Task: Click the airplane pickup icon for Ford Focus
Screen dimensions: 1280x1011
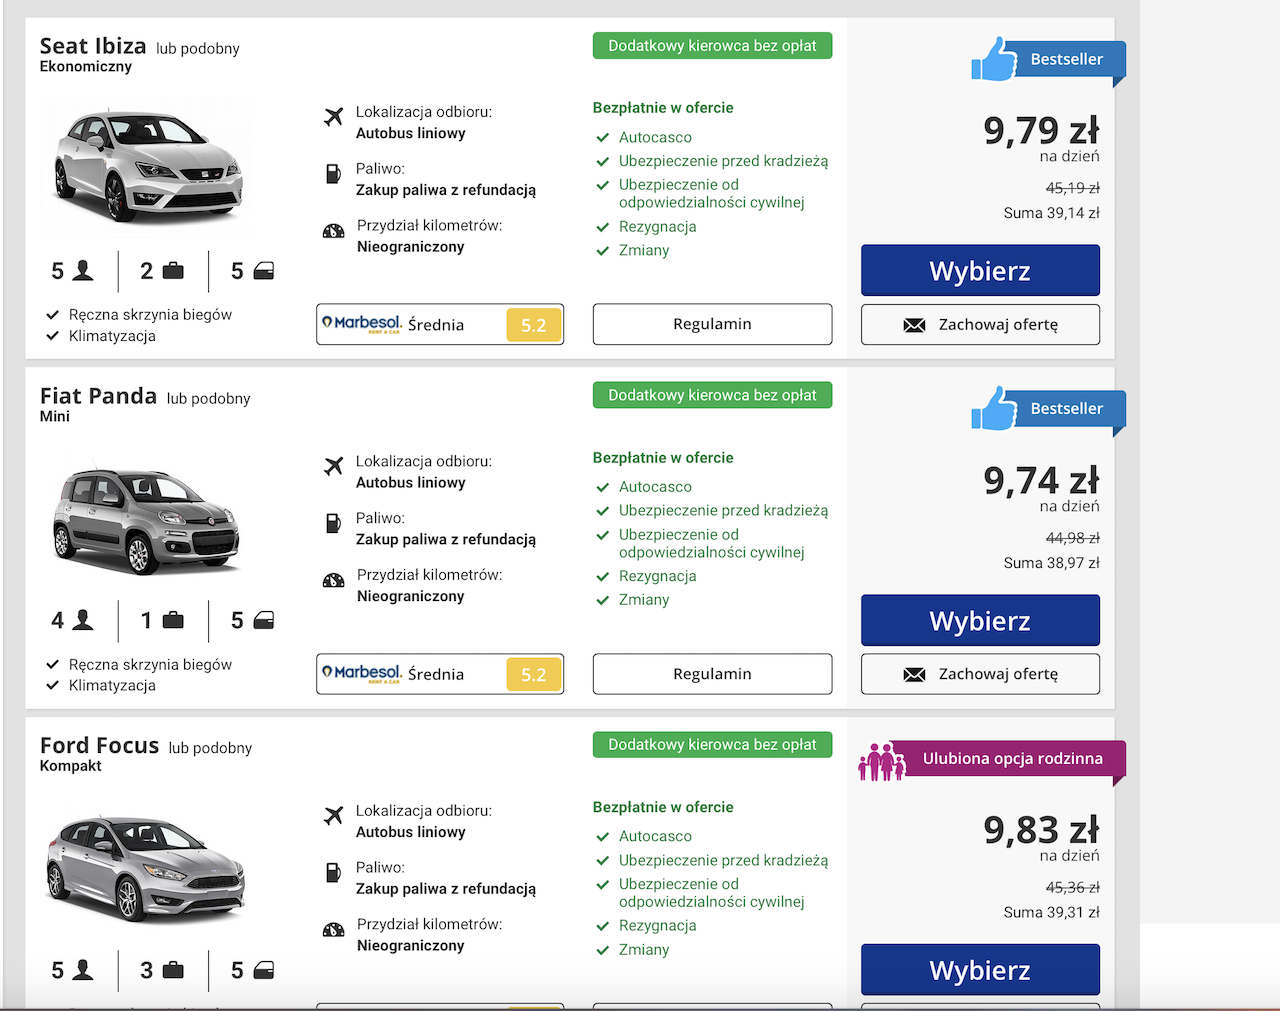Action: click(334, 816)
